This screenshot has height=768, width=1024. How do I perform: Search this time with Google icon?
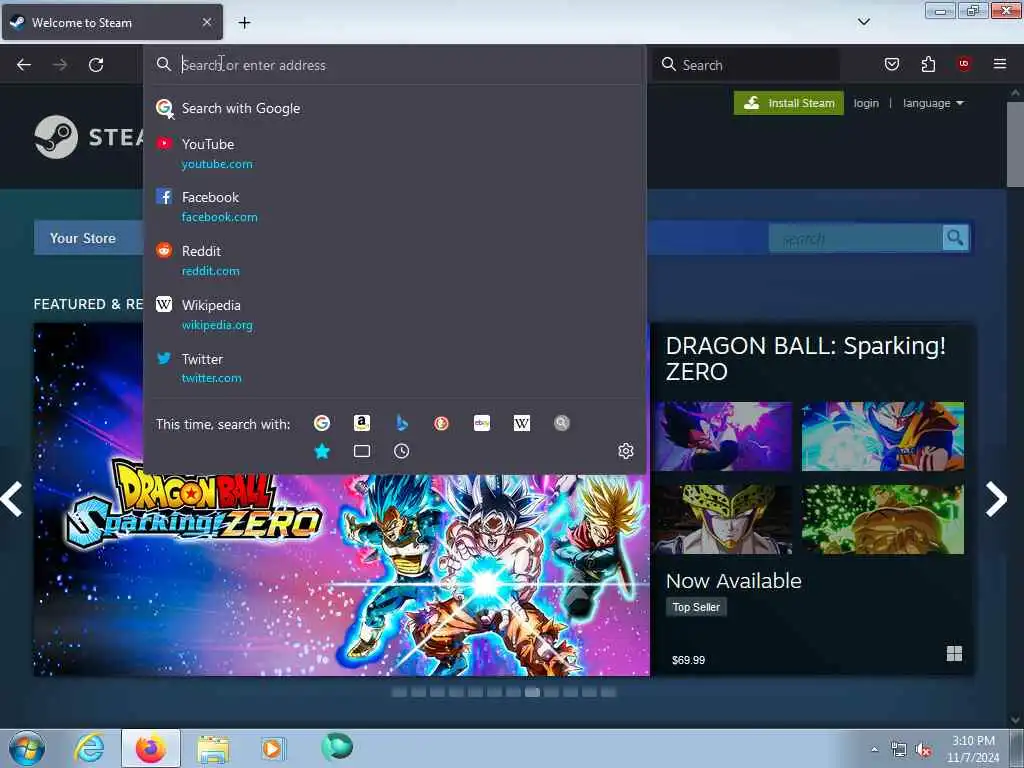click(321, 423)
